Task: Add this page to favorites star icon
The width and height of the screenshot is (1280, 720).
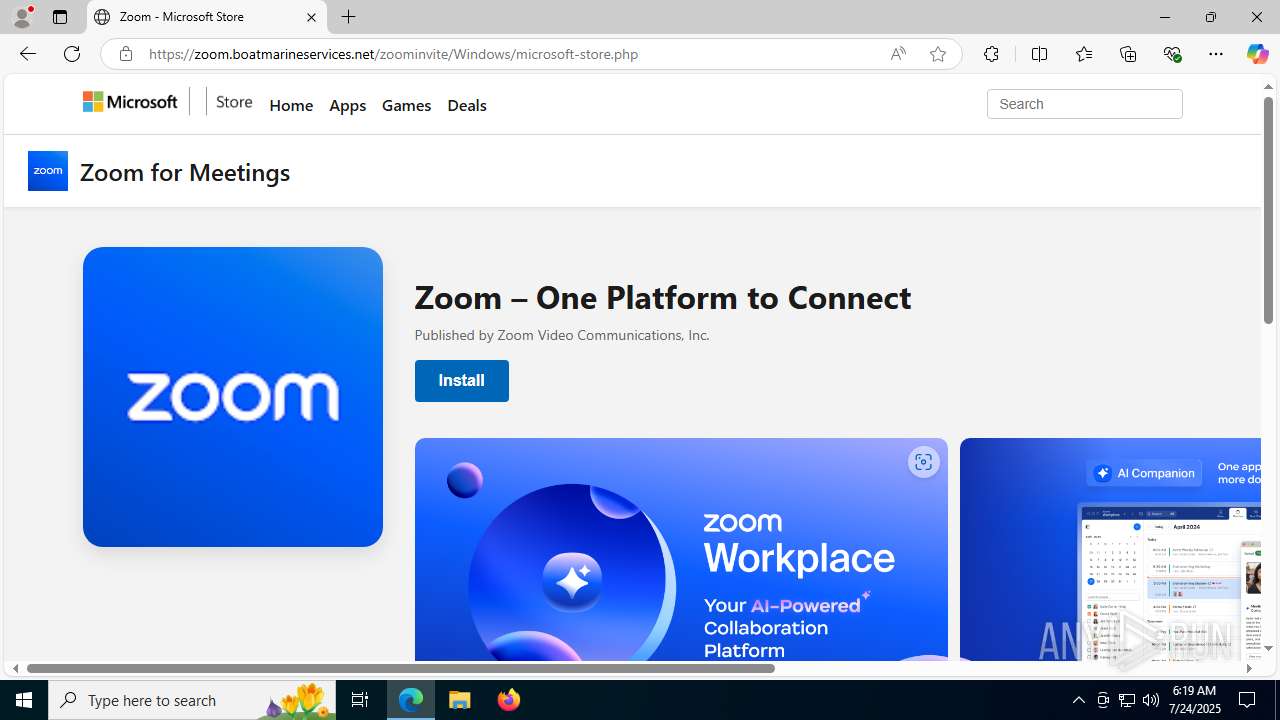Action: coord(938,54)
